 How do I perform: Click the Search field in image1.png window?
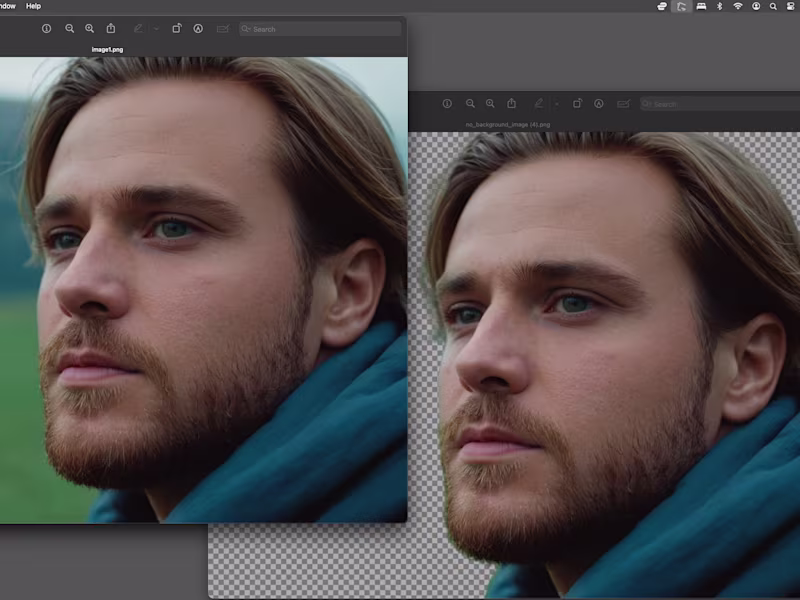[320, 29]
